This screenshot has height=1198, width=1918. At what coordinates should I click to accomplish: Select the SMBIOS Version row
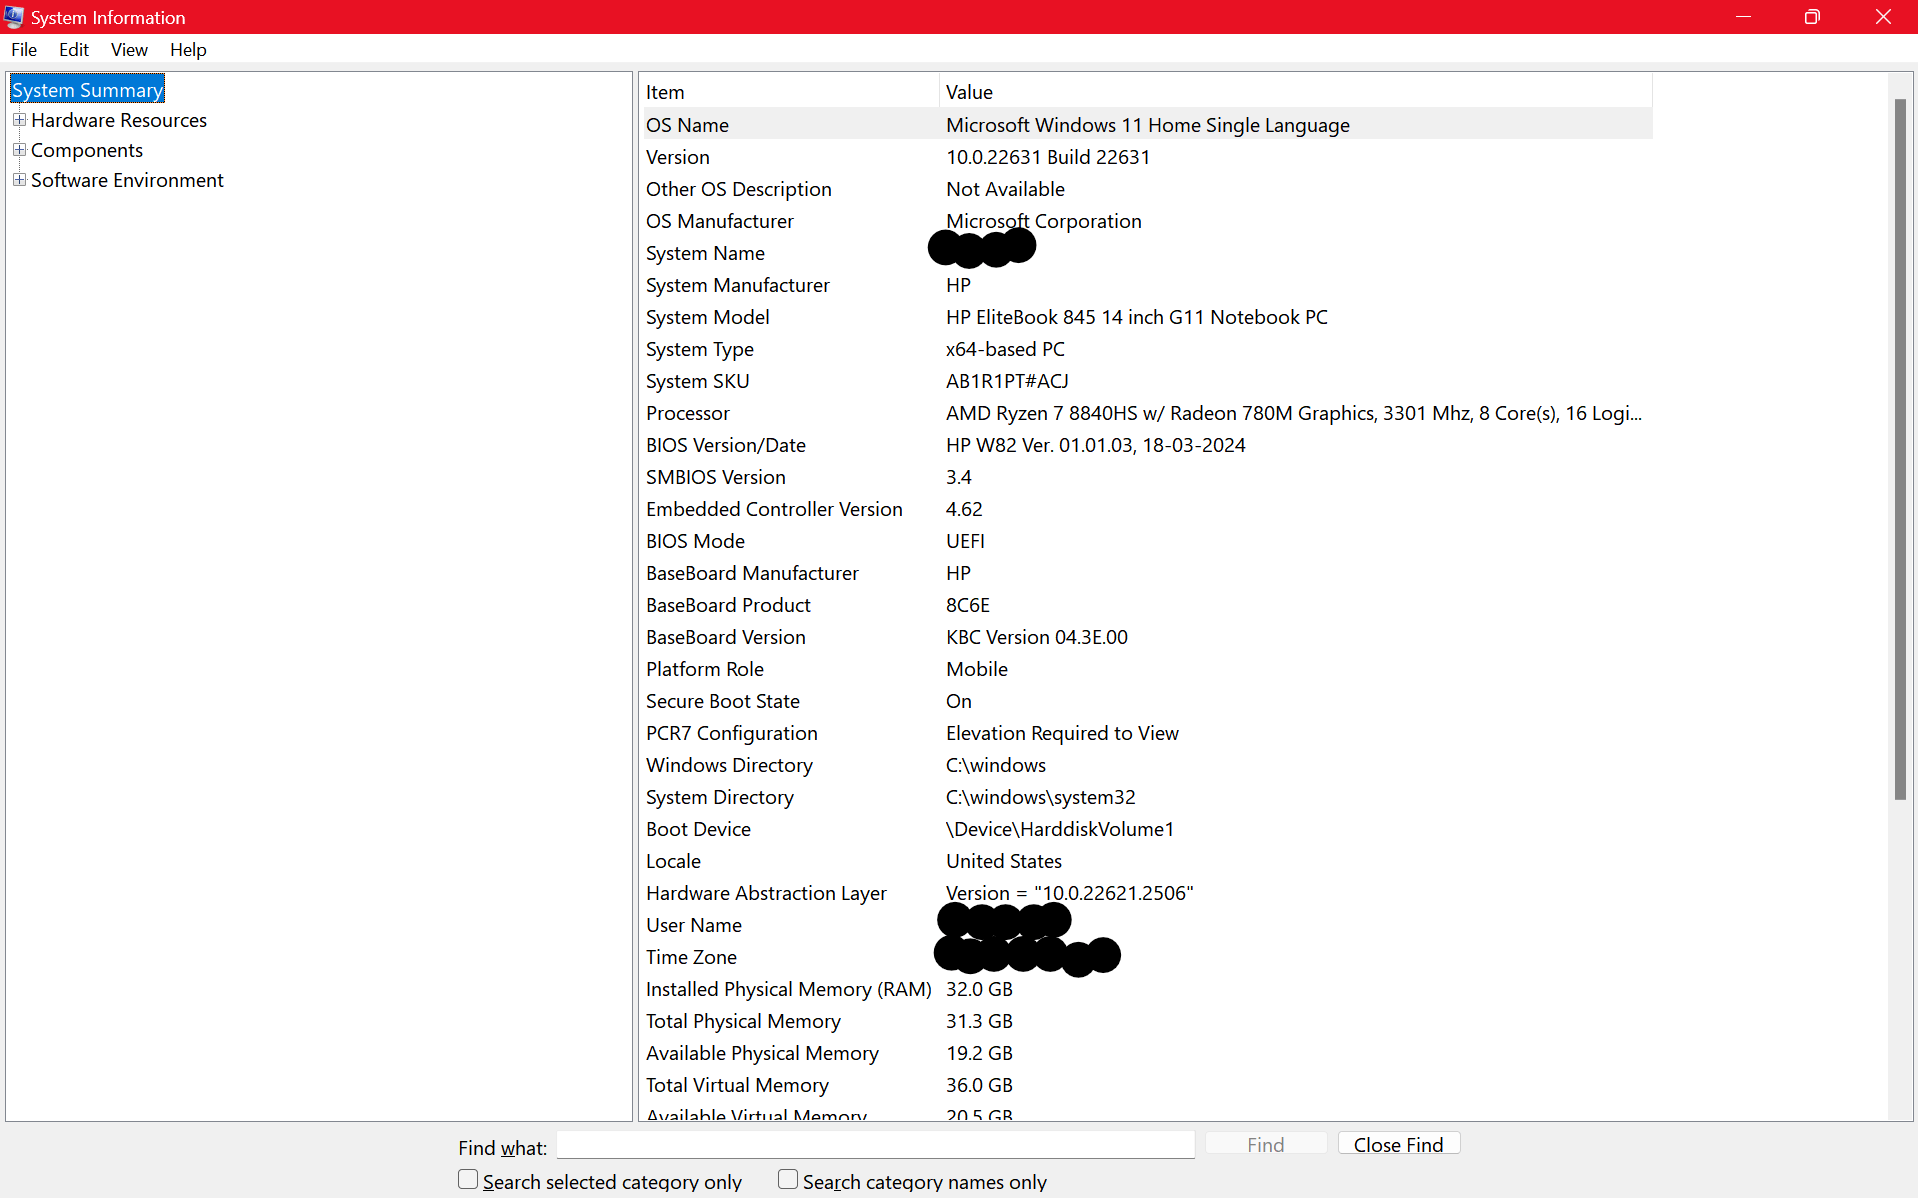tap(1146, 477)
